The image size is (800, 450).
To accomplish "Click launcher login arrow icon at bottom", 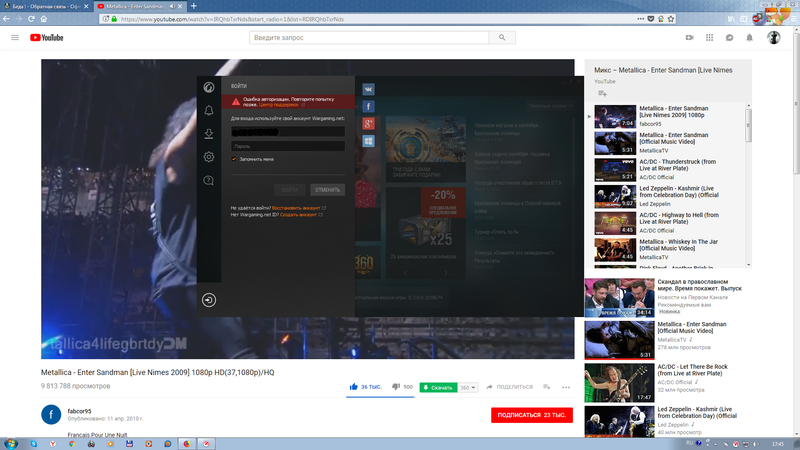I will pos(209,300).
